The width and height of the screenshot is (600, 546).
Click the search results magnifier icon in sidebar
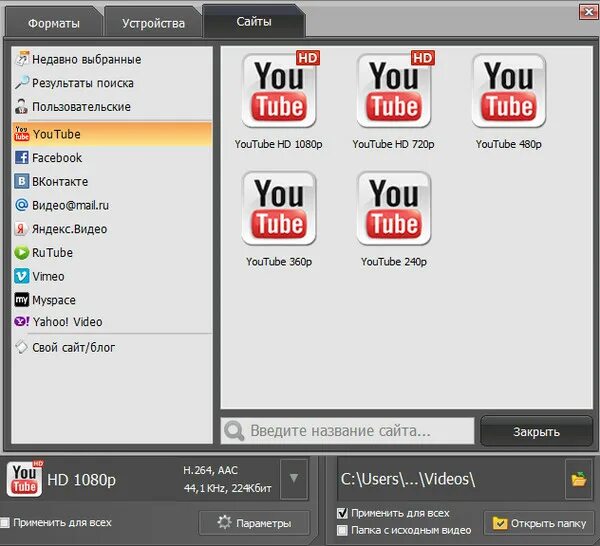[x=22, y=82]
